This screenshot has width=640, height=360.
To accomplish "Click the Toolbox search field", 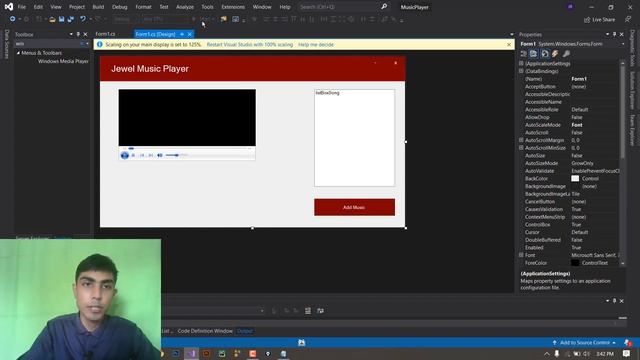I will [47, 44].
